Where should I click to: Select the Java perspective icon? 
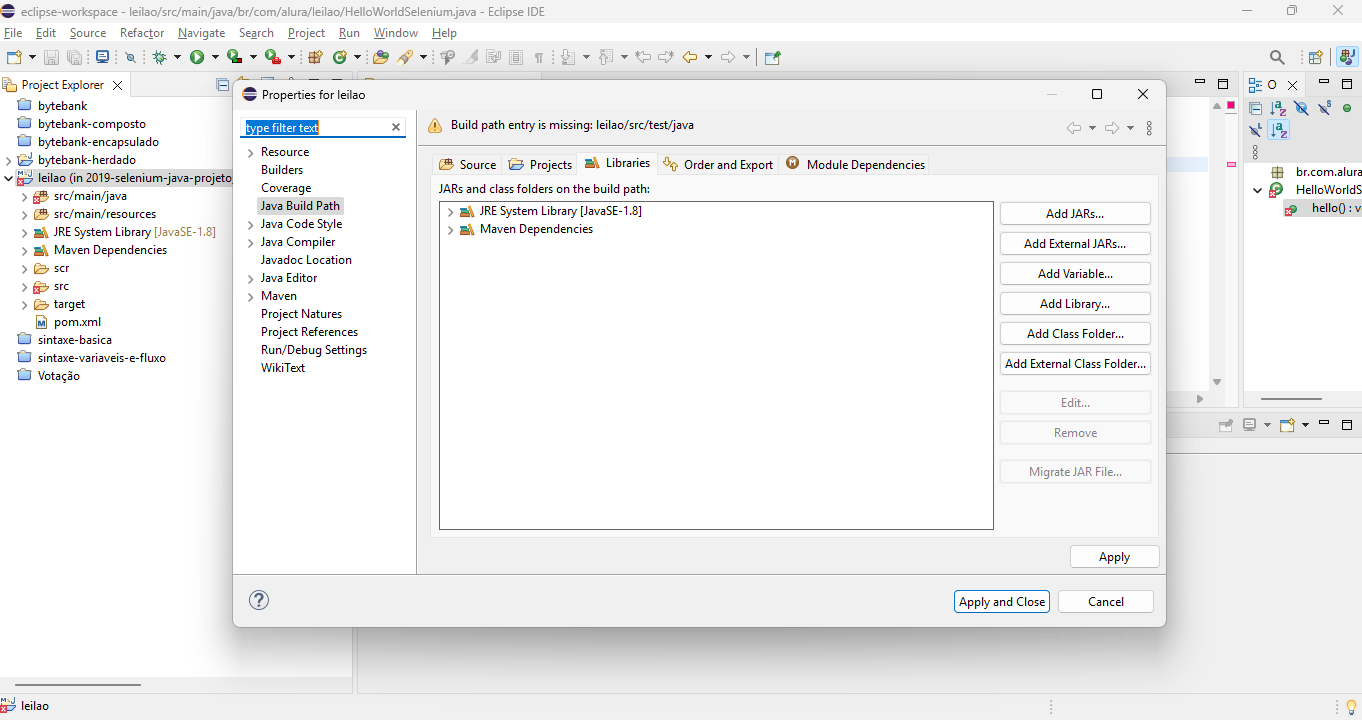pos(1347,57)
